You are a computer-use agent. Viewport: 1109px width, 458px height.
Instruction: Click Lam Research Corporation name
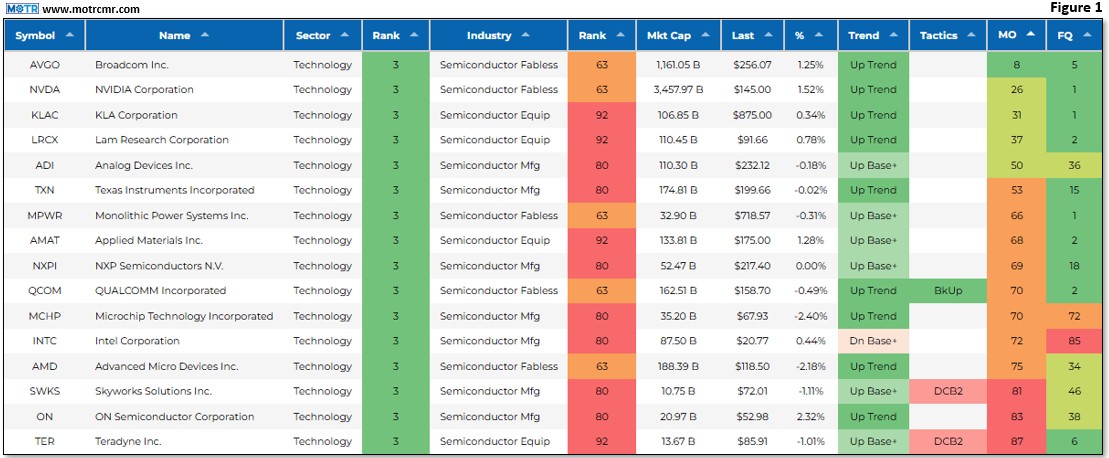[162, 140]
